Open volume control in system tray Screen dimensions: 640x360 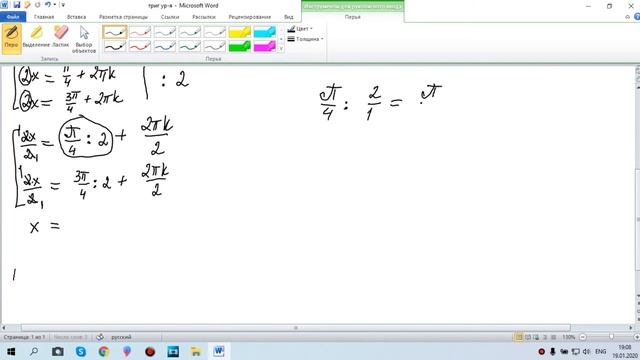tap(587, 351)
